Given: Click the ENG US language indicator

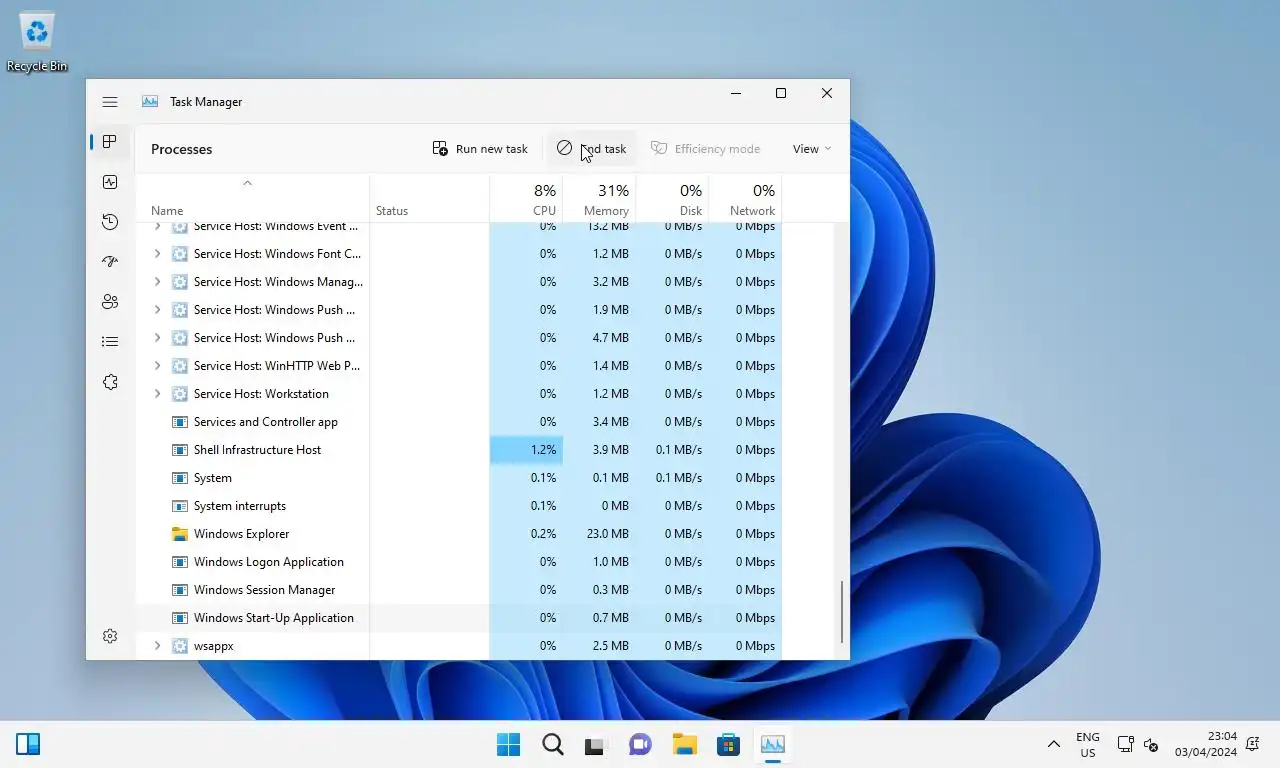Looking at the screenshot, I should click(x=1088, y=745).
